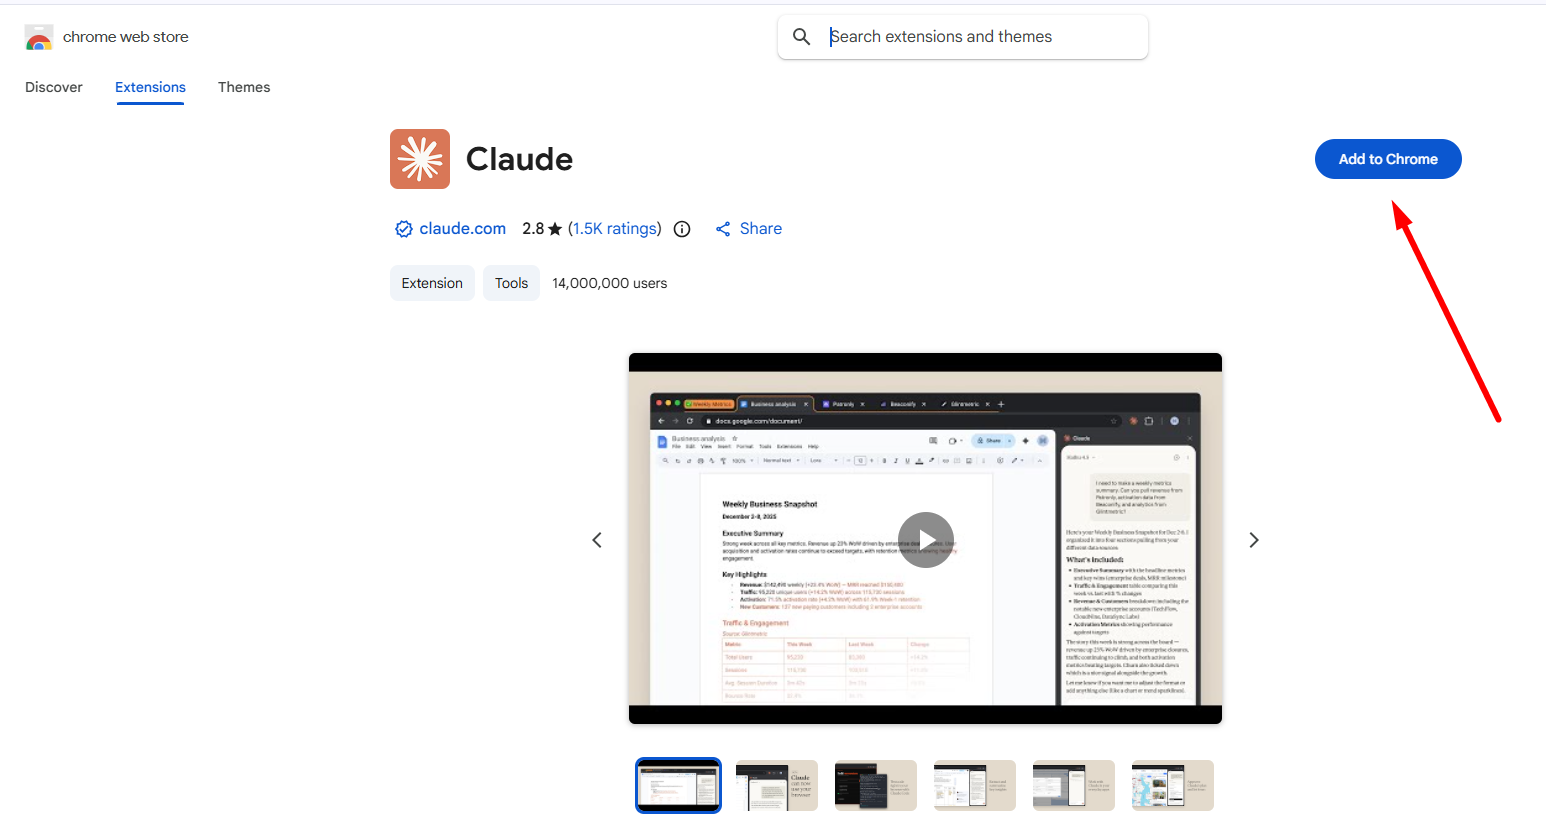Advance to the next preview slide
This screenshot has width=1546, height=839.
coord(1254,540)
